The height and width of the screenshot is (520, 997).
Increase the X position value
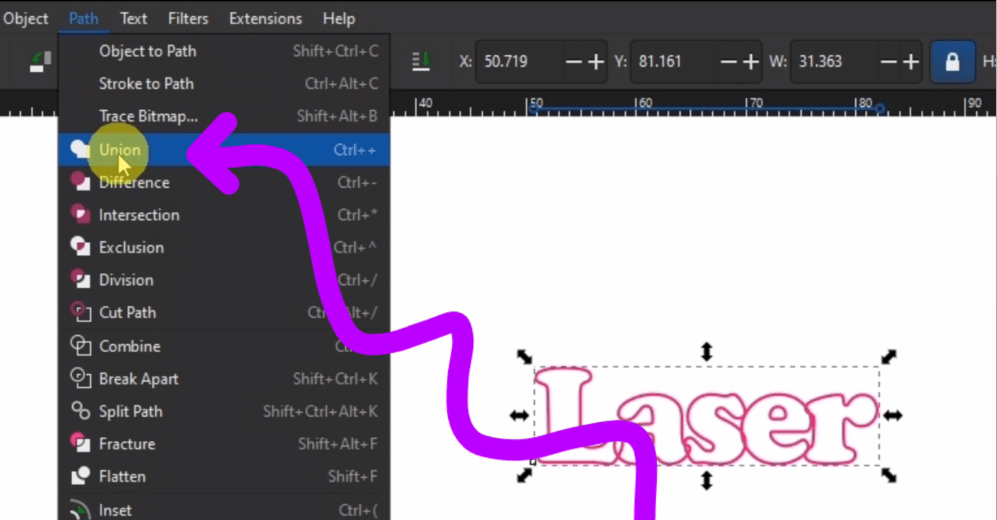pyautogui.click(x=596, y=62)
